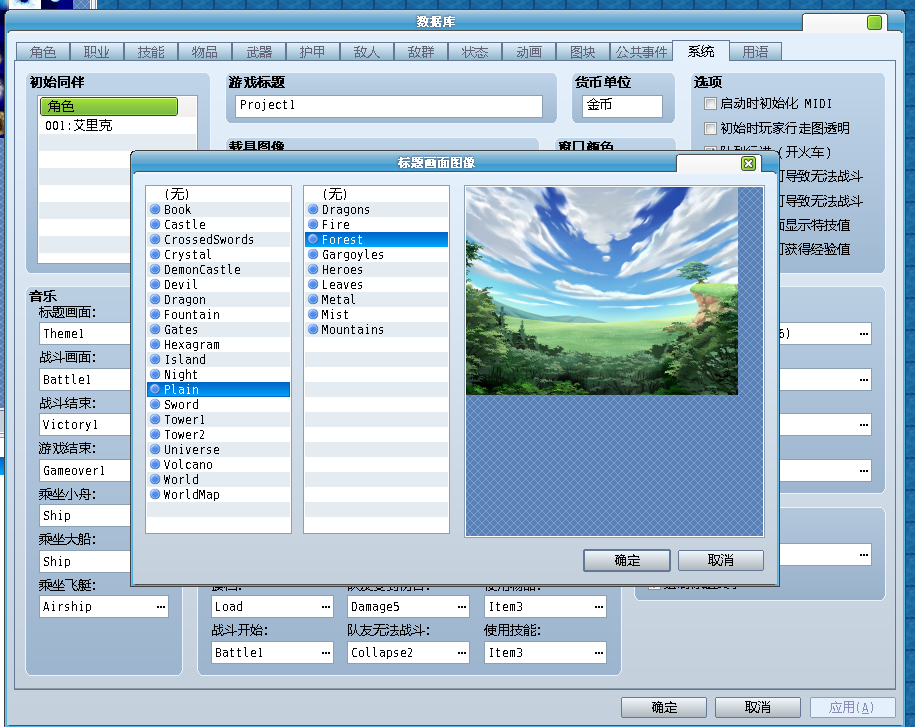The image size is (915, 727).
Task: Select the WorldMap image entry
Action: [x=218, y=495]
